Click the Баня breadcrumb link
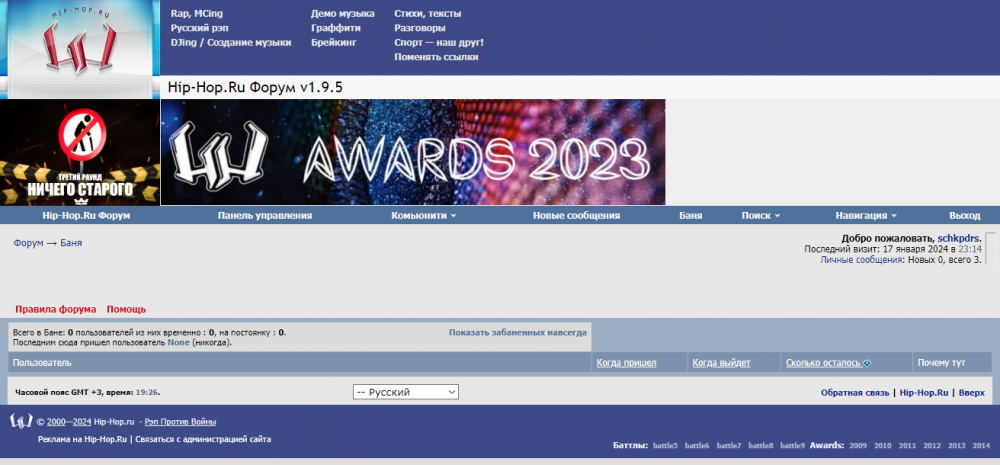1000x465 pixels. 71,243
